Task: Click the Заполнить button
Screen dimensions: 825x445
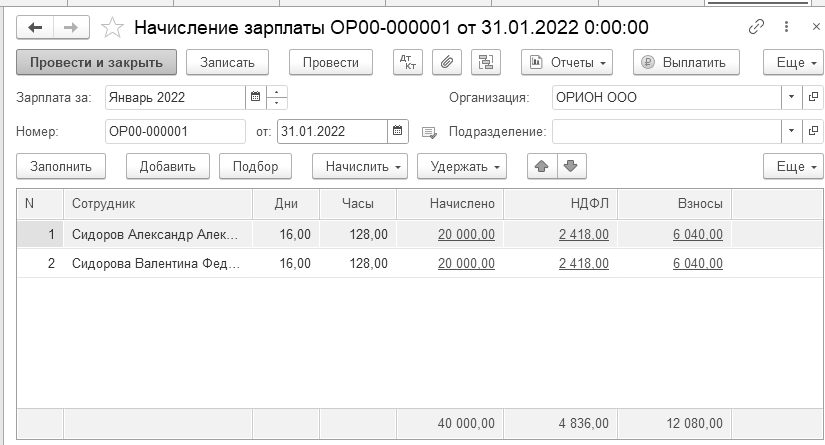Action: point(62,166)
